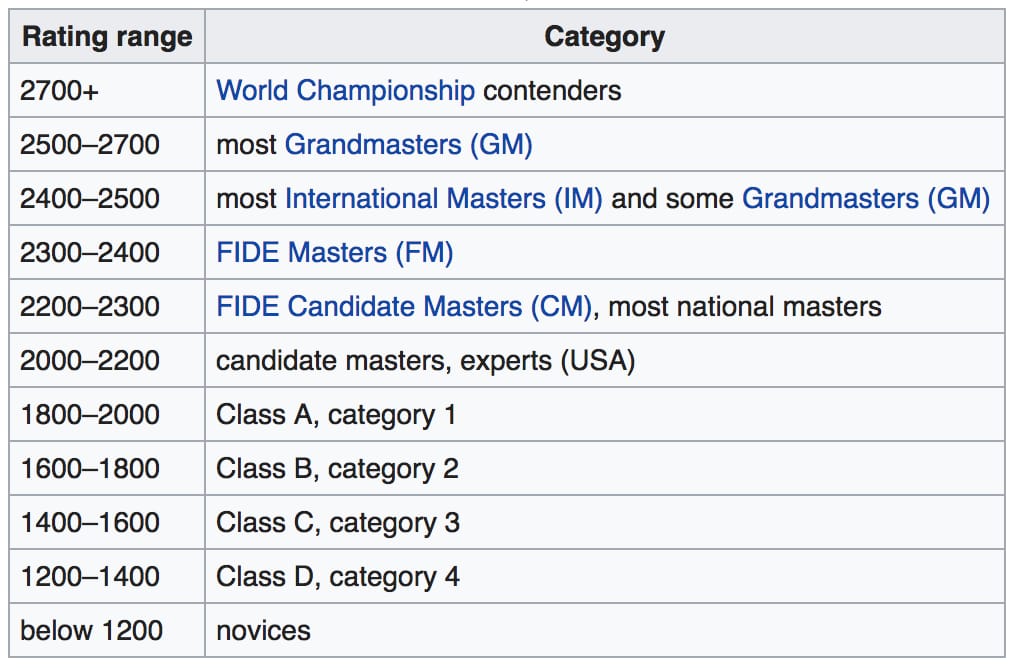Select the below 1200 rating cell

pyautogui.click(x=107, y=630)
